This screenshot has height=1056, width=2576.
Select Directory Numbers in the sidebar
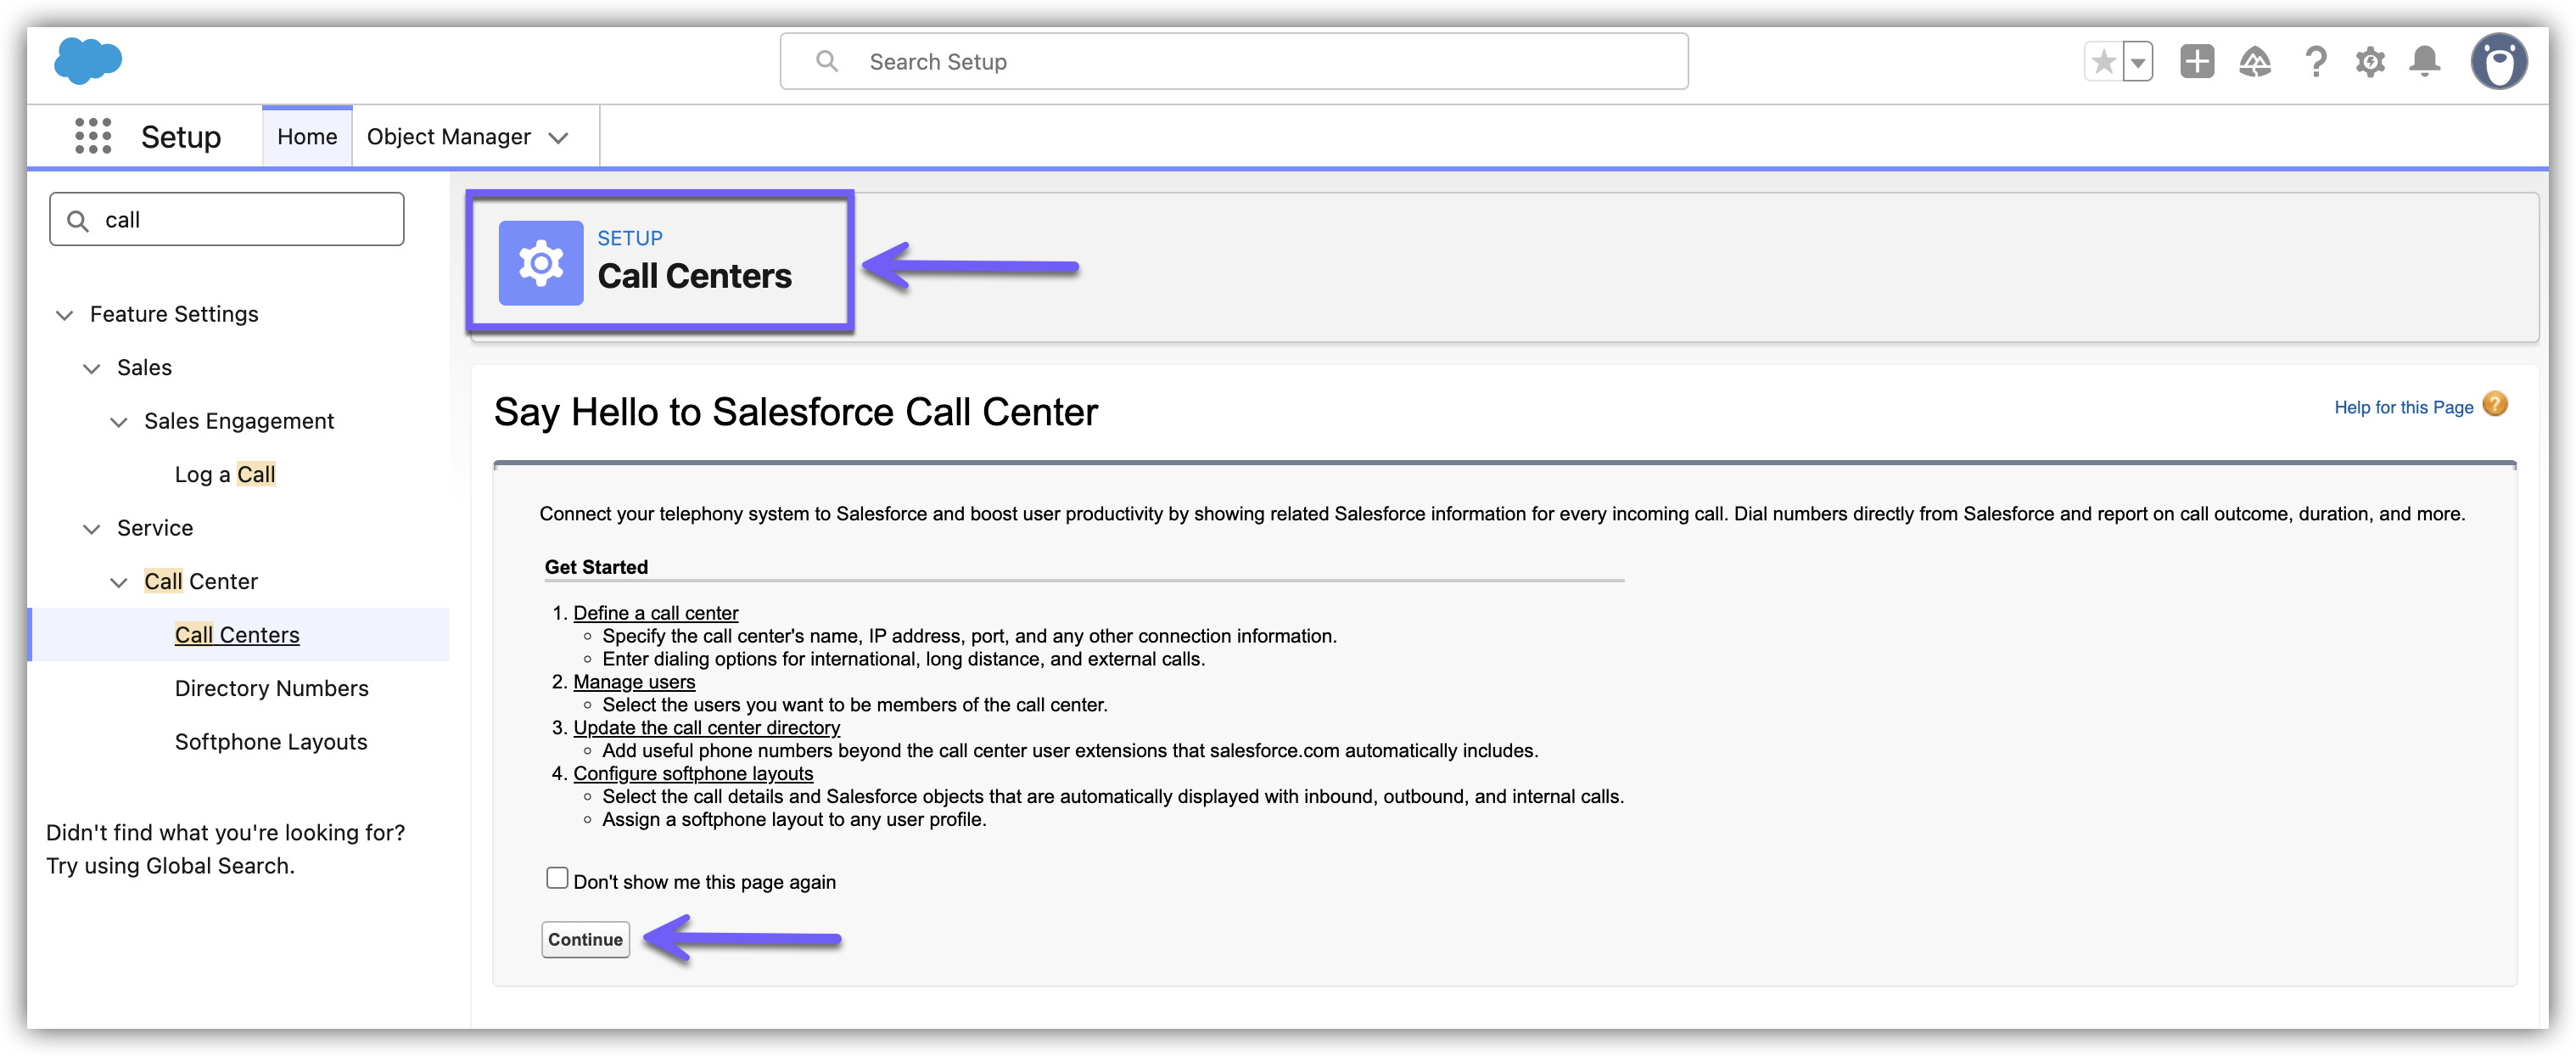[x=271, y=688]
